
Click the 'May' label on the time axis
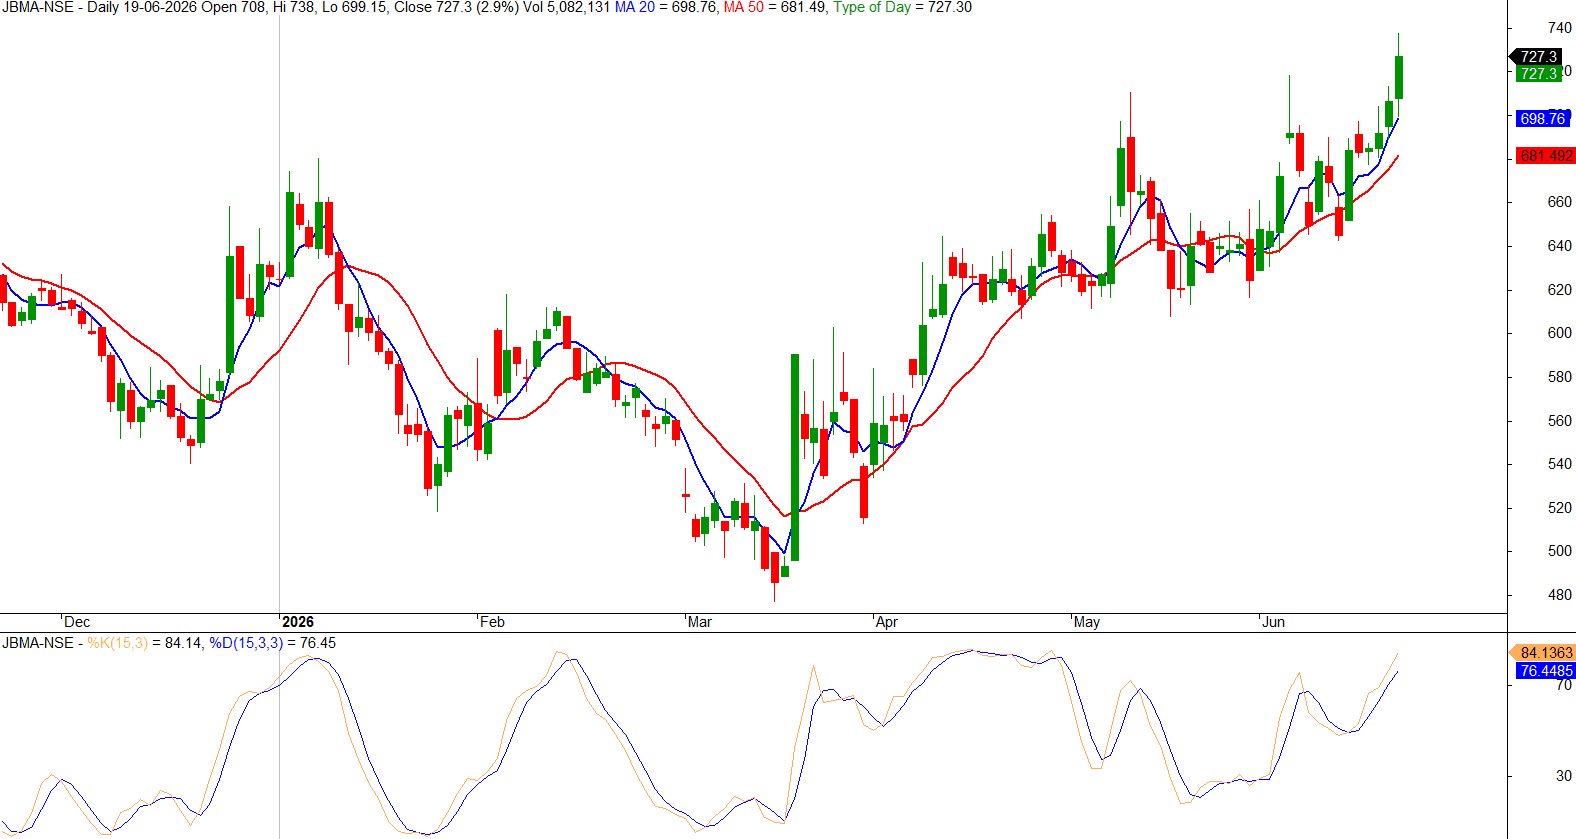(x=1087, y=622)
